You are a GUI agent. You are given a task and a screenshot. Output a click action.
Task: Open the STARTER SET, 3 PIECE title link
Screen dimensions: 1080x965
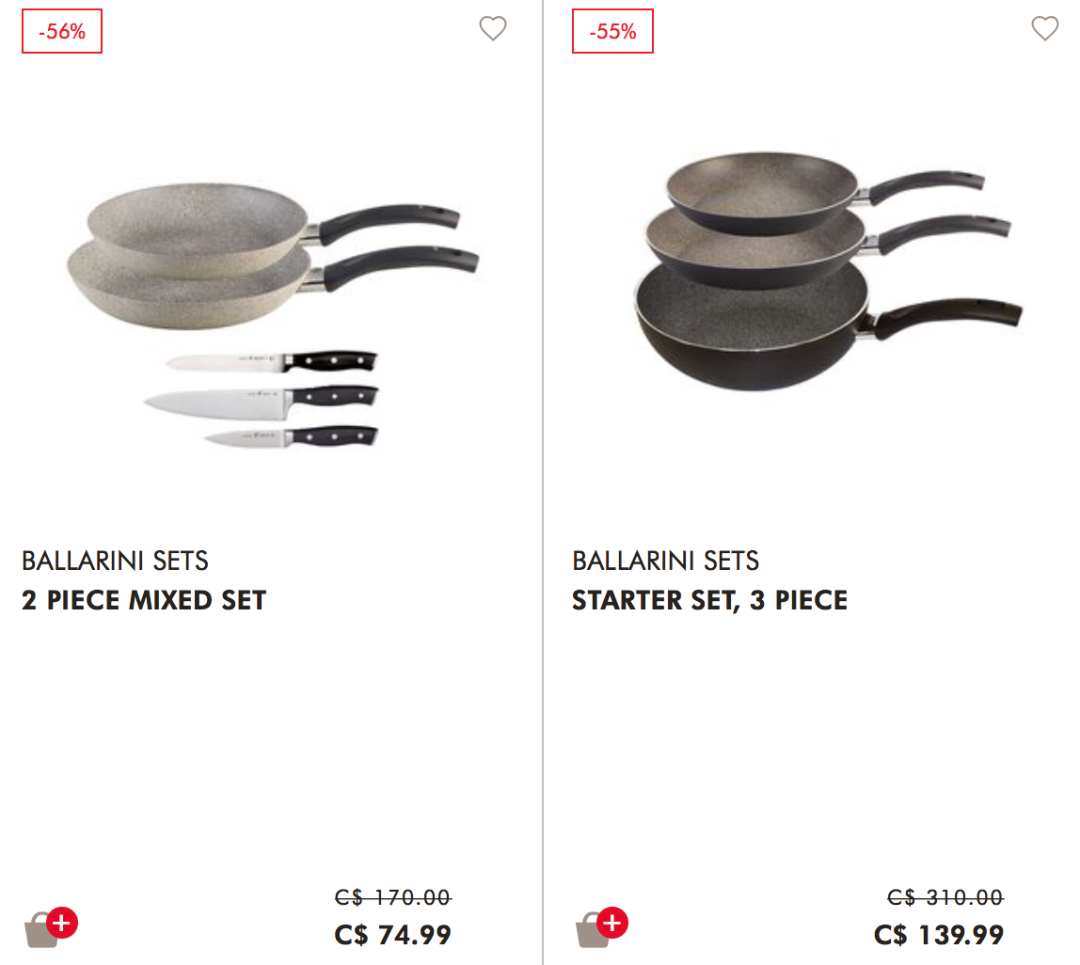coord(709,600)
